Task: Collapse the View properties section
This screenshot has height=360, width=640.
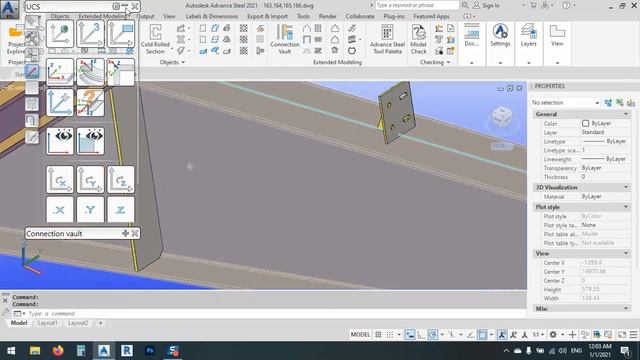Action: pos(626,253)
